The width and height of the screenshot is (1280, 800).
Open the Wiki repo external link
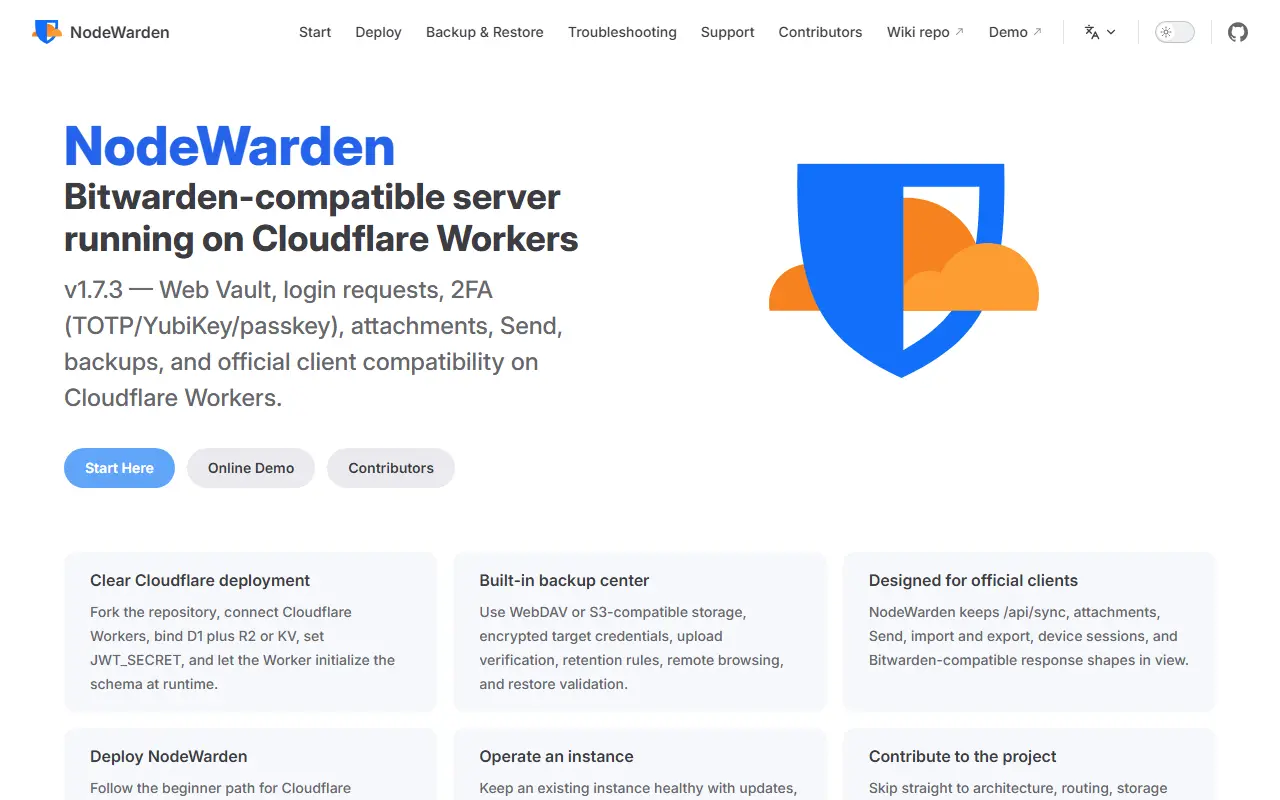click(x=925, y=32)
